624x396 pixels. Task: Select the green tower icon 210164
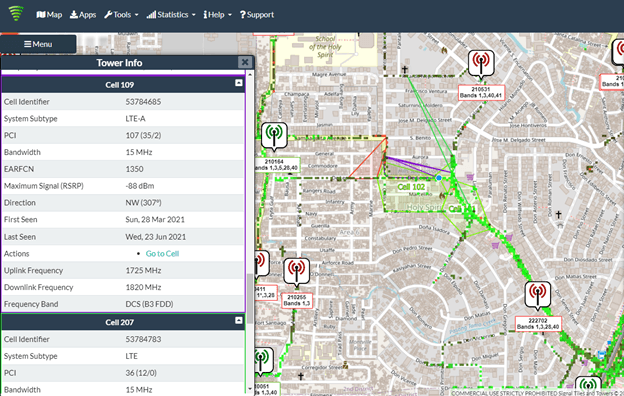coord(274,136)
